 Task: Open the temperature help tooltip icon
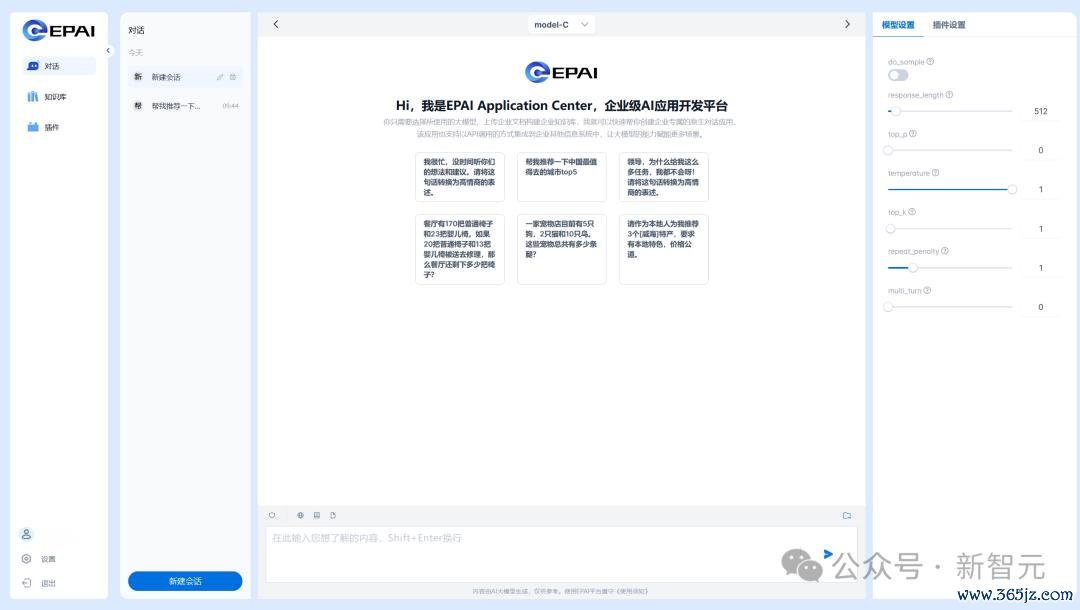[935, 173]
